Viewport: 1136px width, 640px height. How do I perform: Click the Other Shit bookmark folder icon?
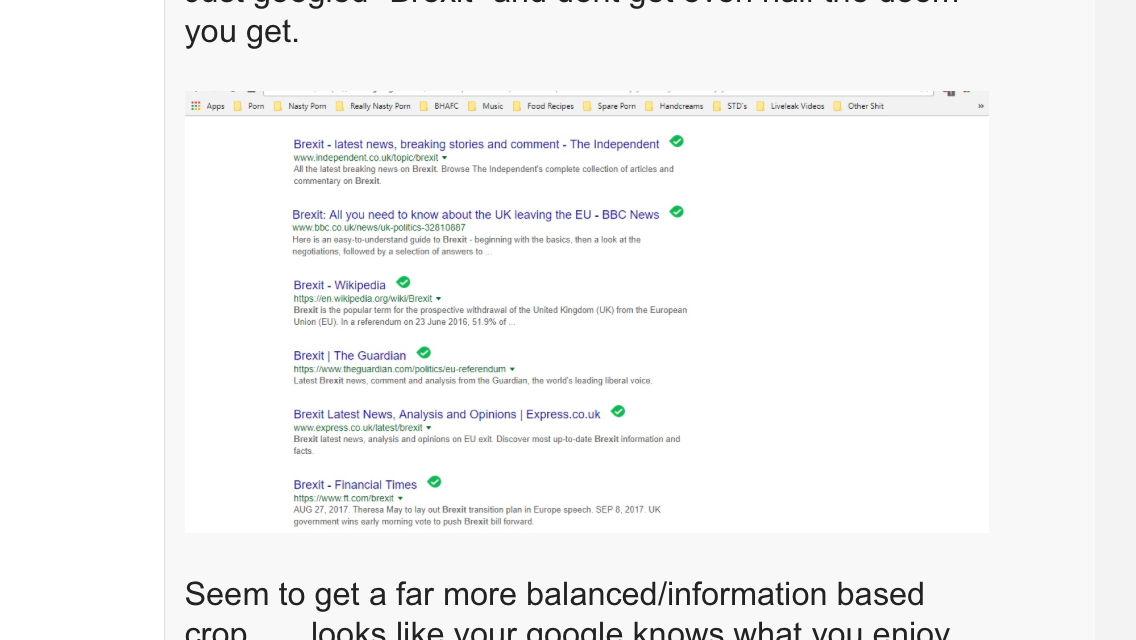click(838, 107)
